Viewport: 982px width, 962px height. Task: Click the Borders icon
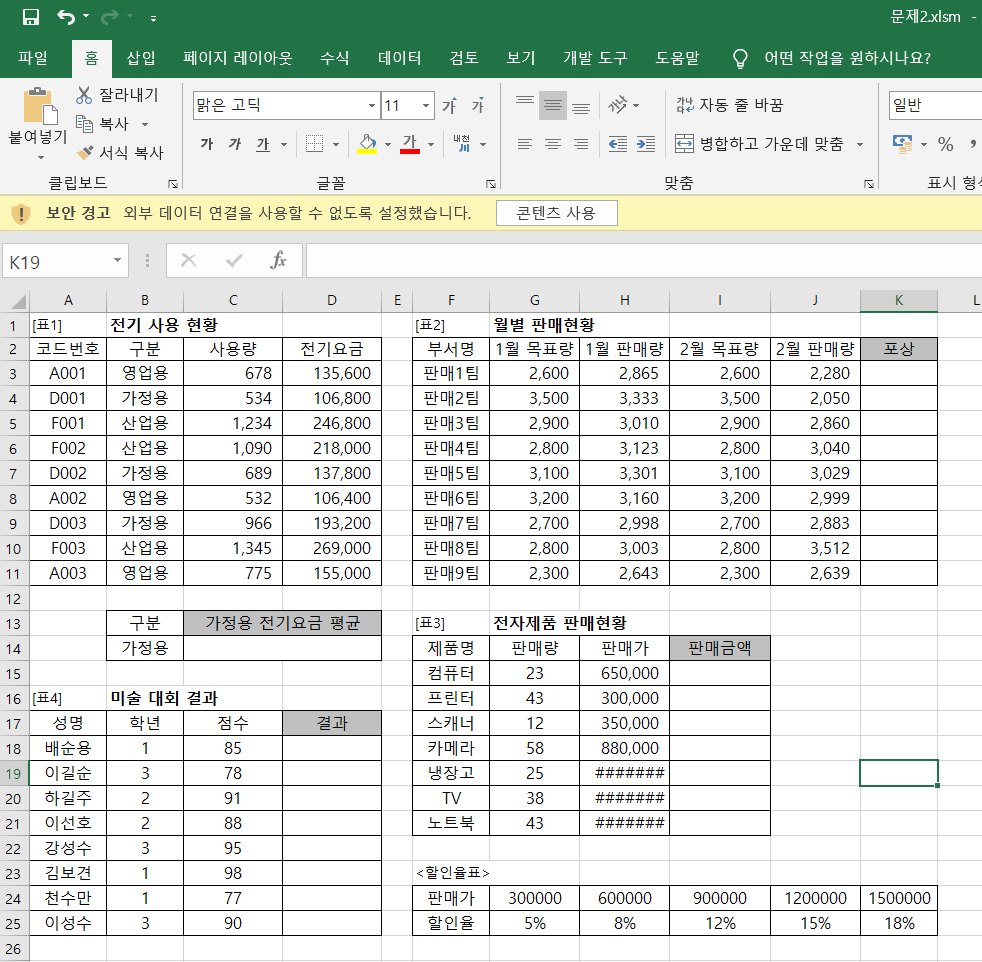pyautogui.click(x=314, y=144)
